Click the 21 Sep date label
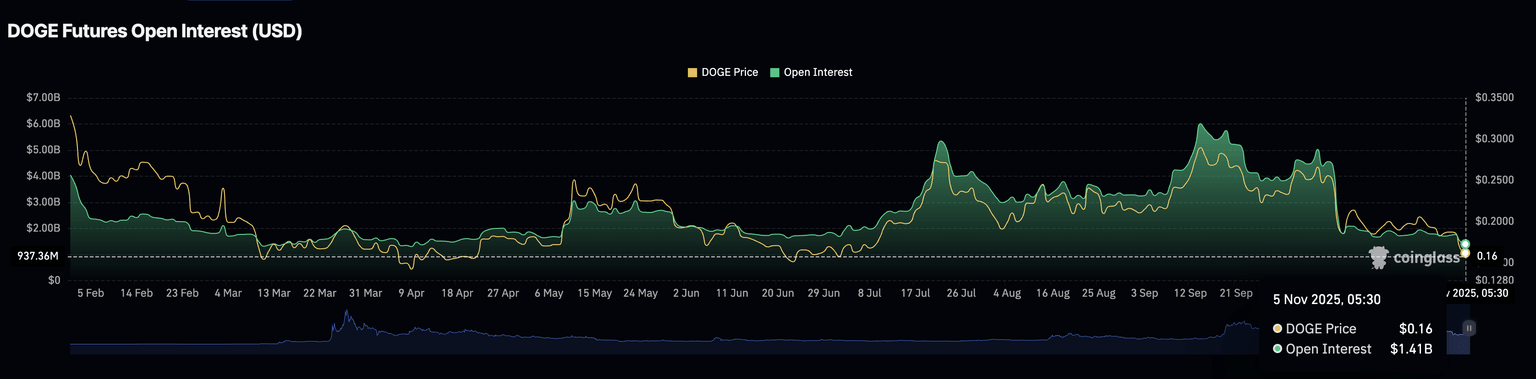The image size is (1536, 379). [1236, 294]
